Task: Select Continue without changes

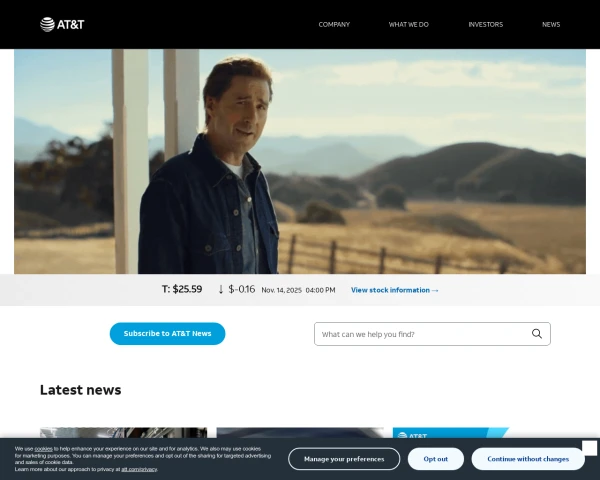Action: [x=528, y=459]
